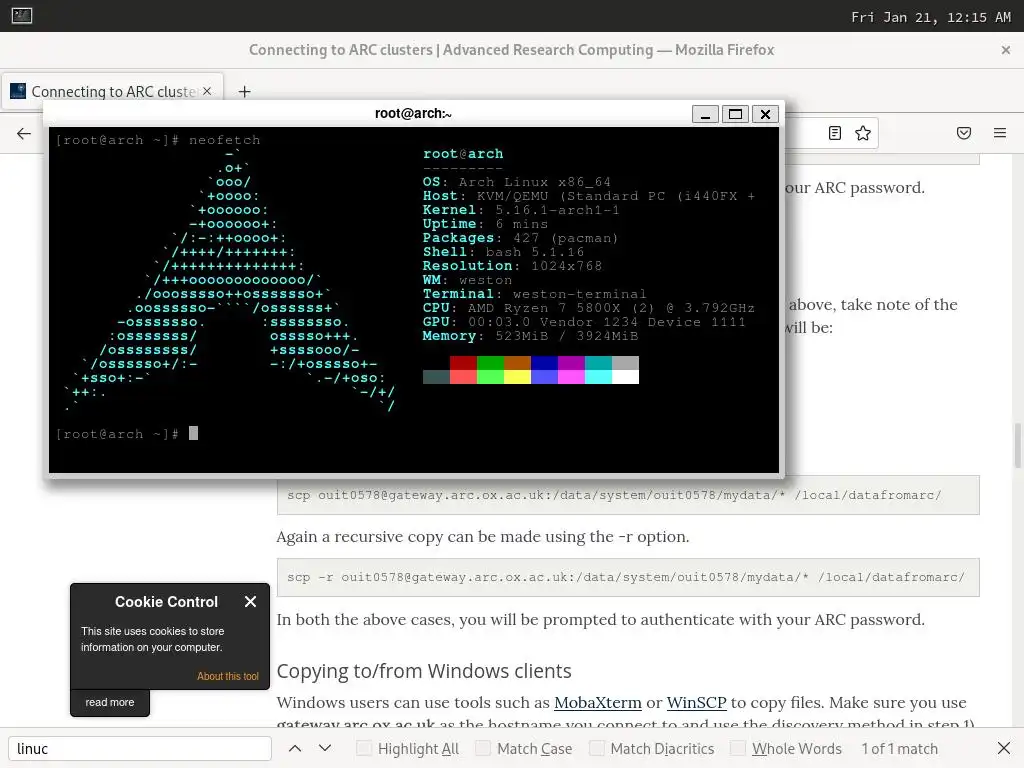Click 'Again a recursive copy' paragraph text
This screenshot has height=768, width=1024.
pos(483,537)
